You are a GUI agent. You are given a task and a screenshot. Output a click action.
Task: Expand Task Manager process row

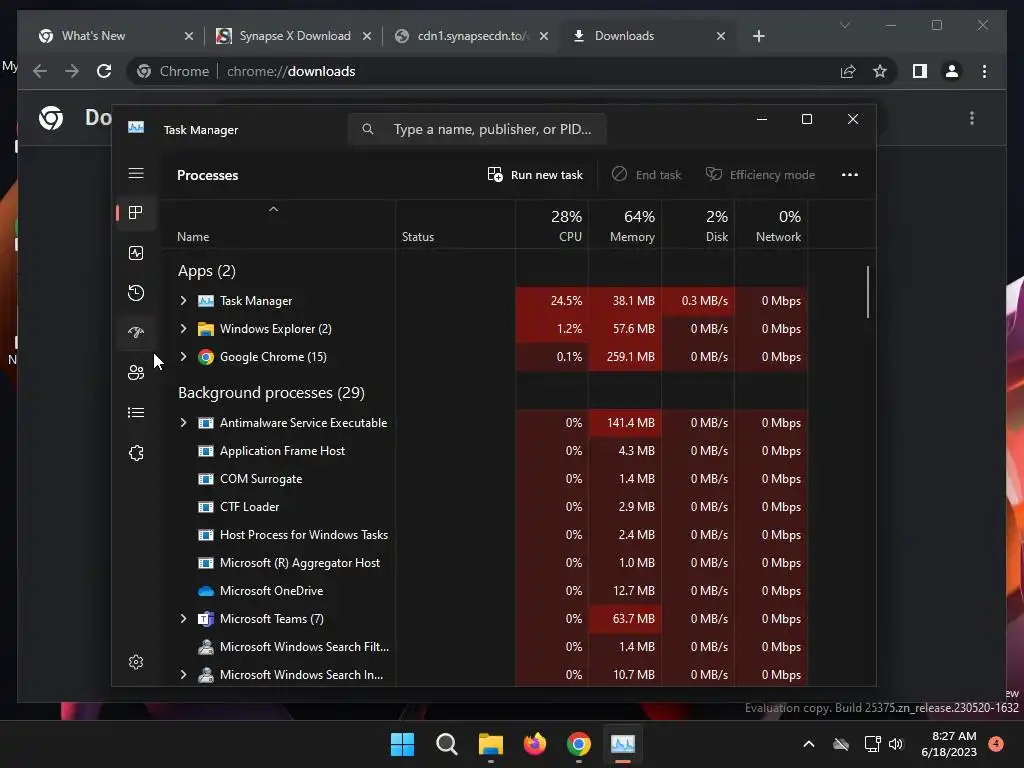click(x=184, y=300)
